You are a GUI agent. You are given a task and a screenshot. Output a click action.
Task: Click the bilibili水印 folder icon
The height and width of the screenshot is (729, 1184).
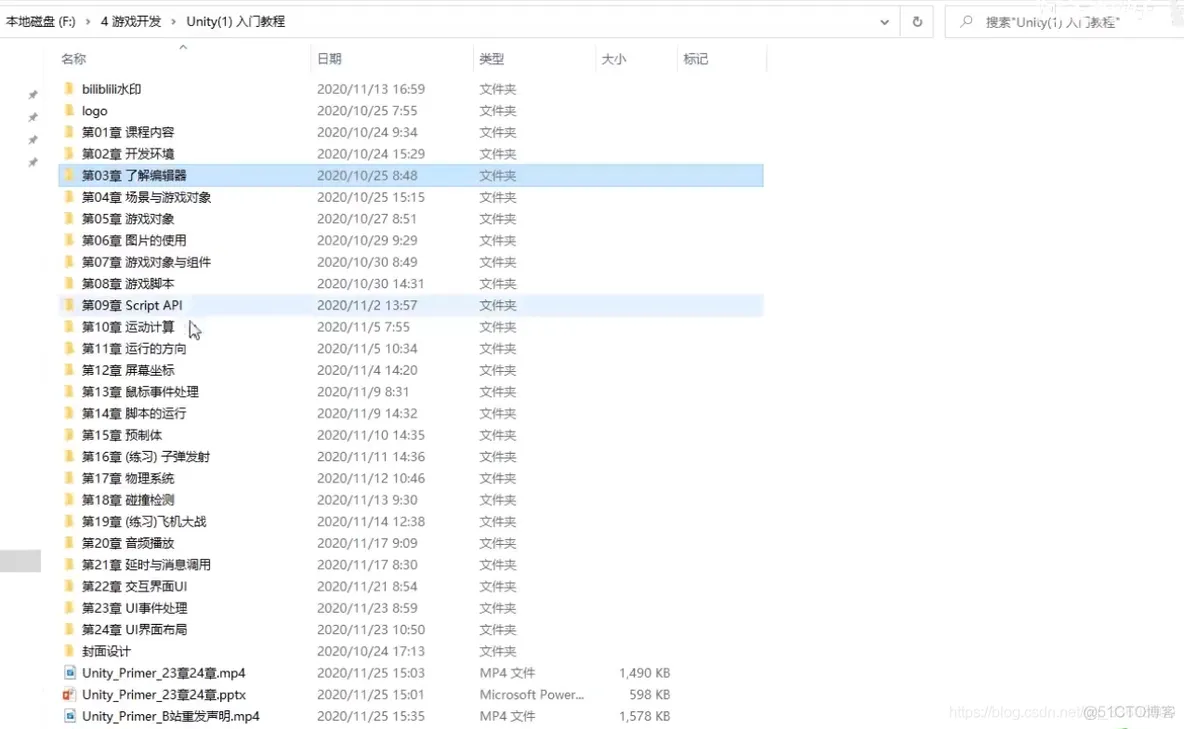point(69,89)
